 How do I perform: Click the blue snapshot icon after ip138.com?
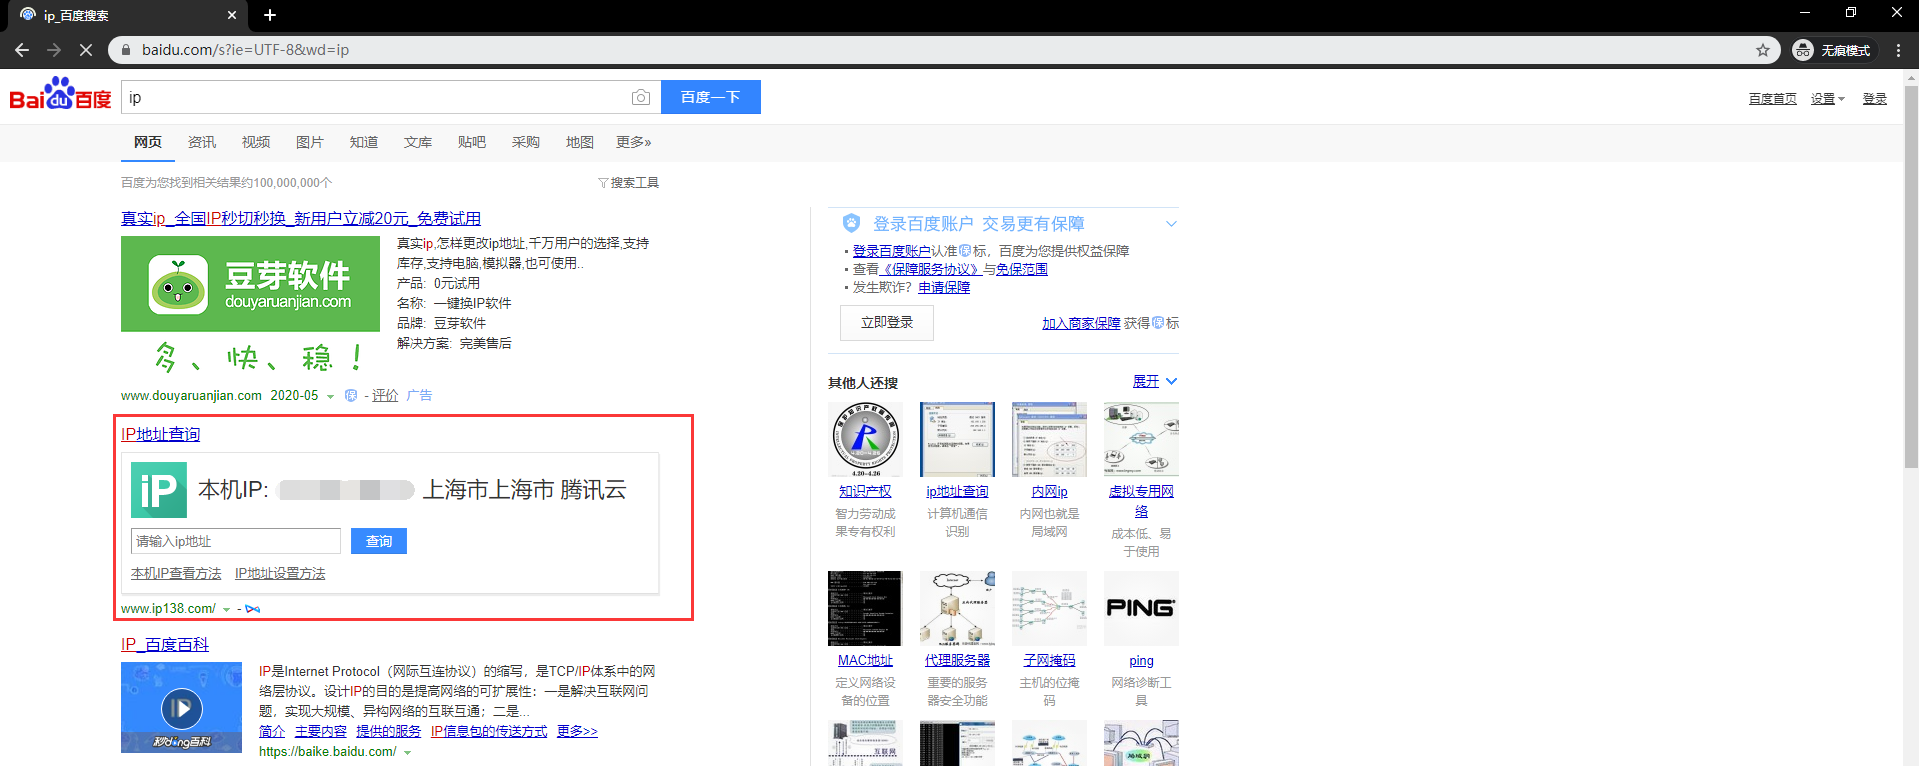click(x=253, y=609)
